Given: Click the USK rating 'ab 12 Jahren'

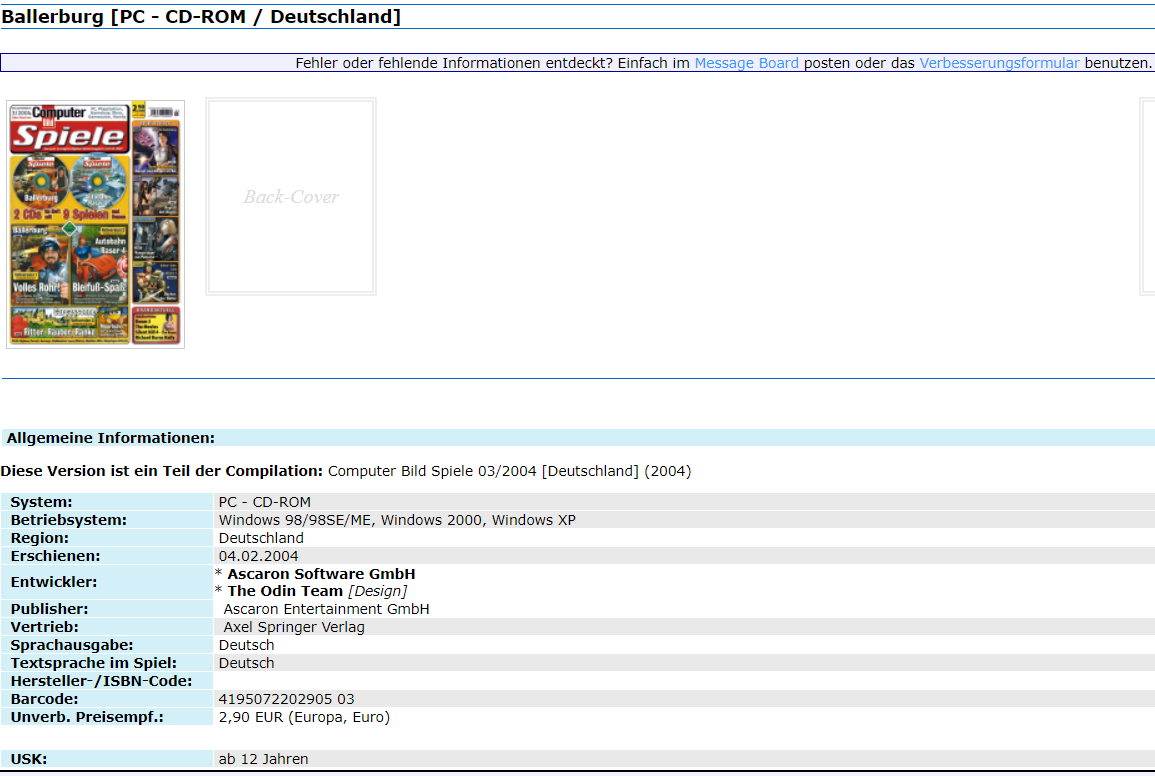Looking at the screenshot, I should (264, 758).
